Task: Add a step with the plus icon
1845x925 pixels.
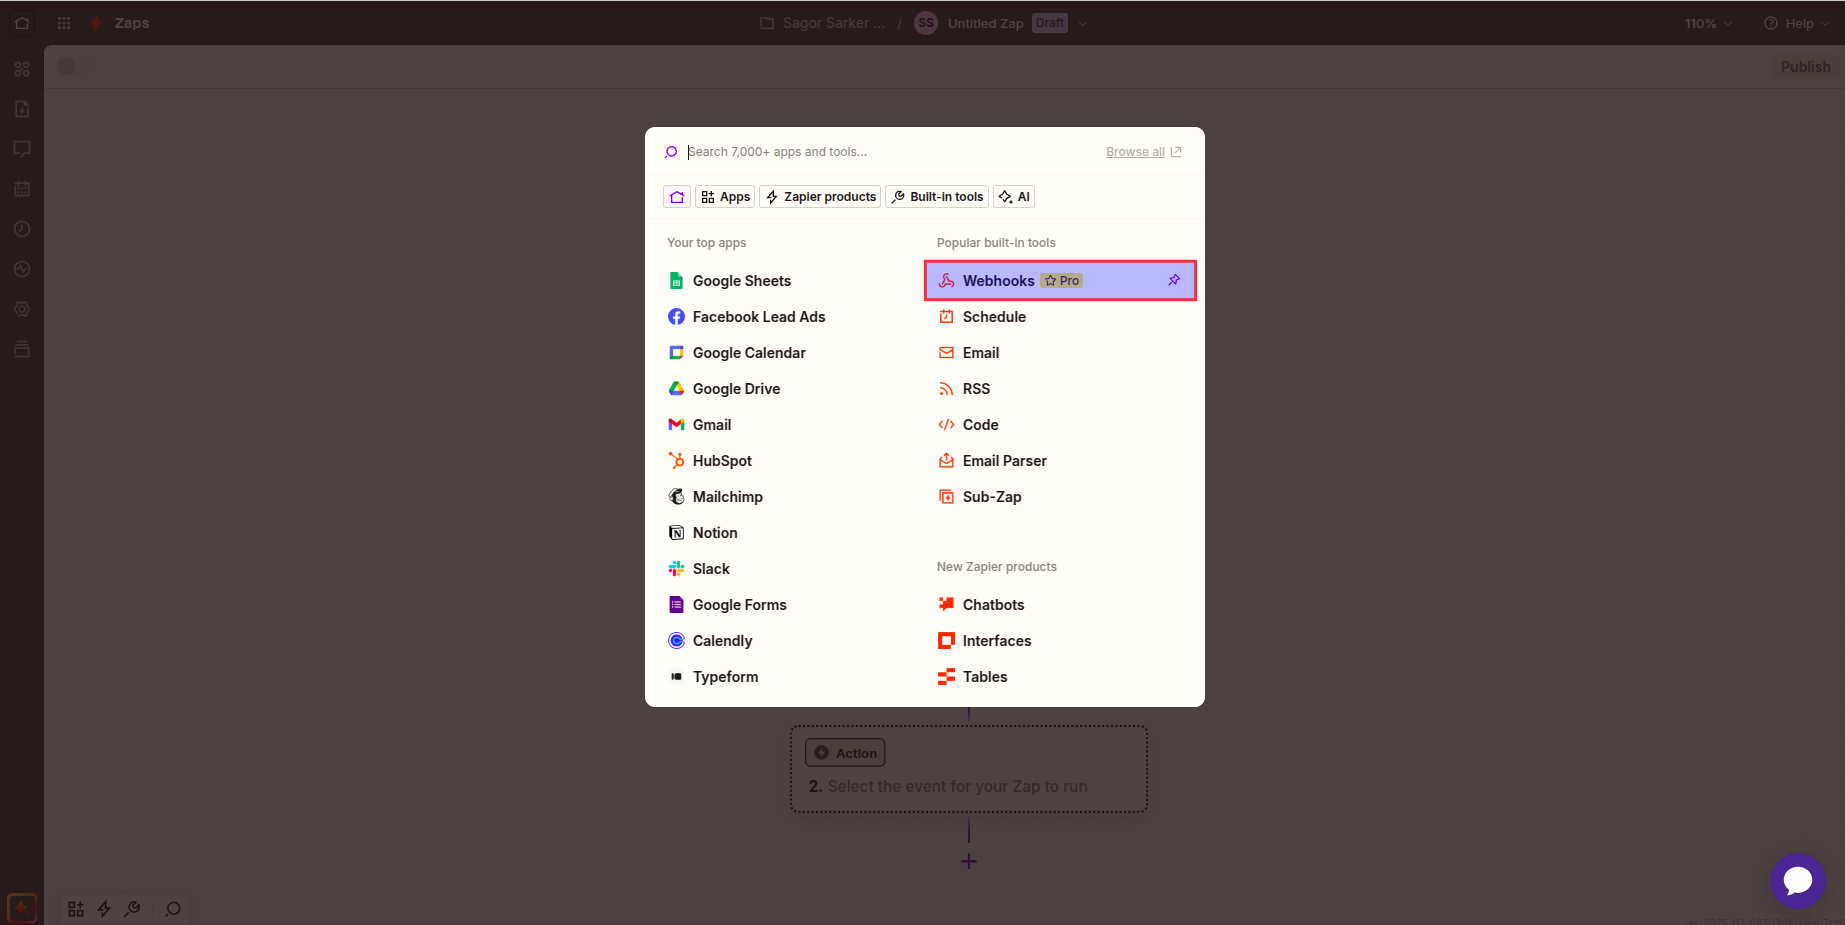Action: [x=968, y=862]
